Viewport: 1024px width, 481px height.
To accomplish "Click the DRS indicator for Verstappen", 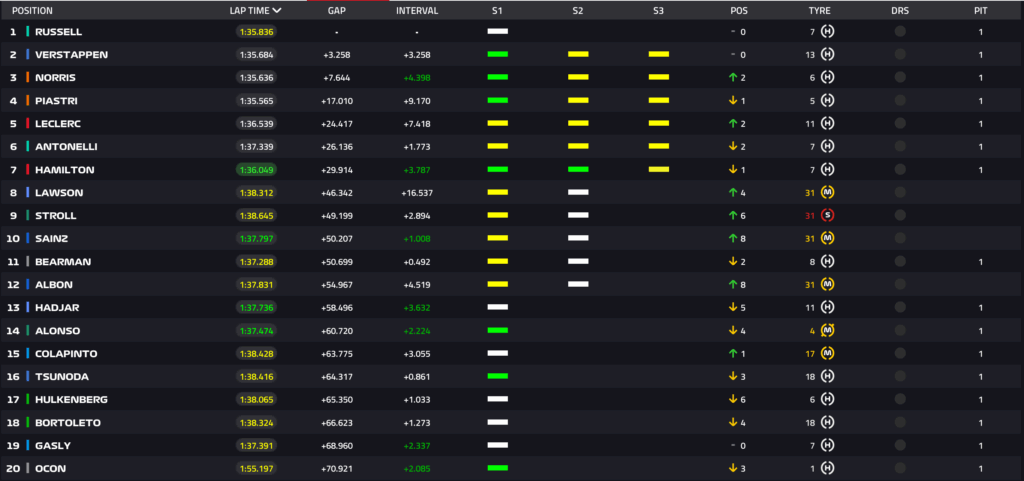I will click(x=900, y=55).
